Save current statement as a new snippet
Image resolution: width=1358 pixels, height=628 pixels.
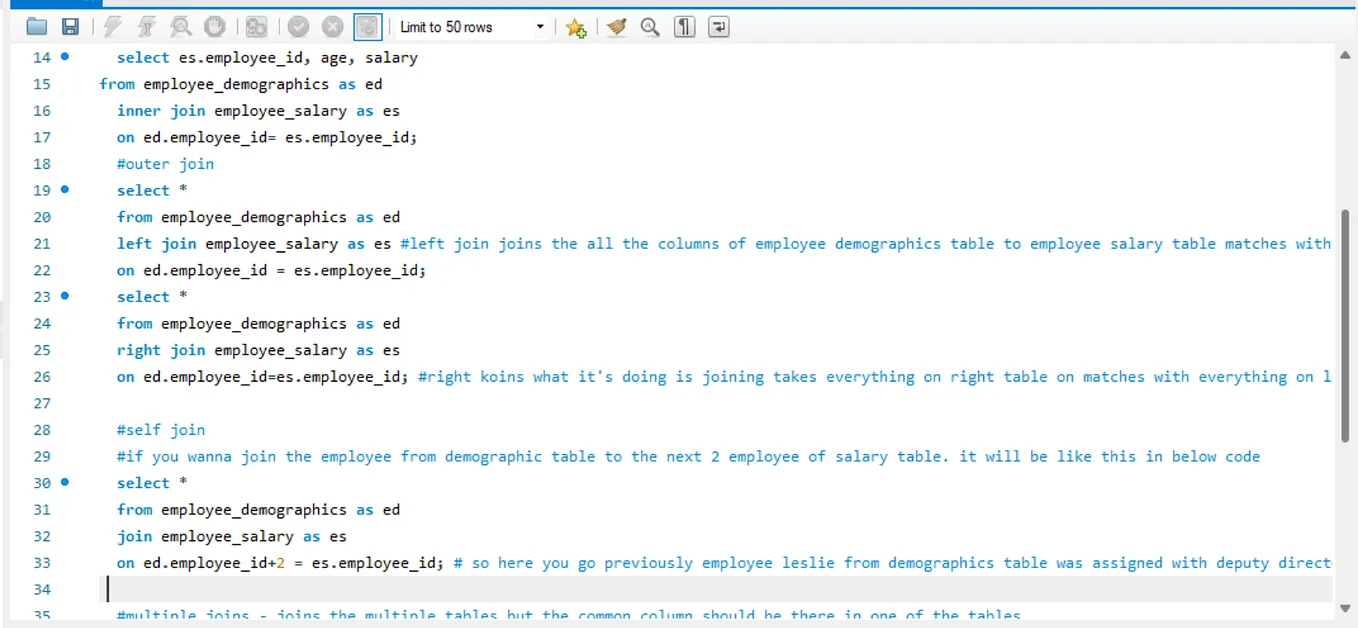coord(576,27)
